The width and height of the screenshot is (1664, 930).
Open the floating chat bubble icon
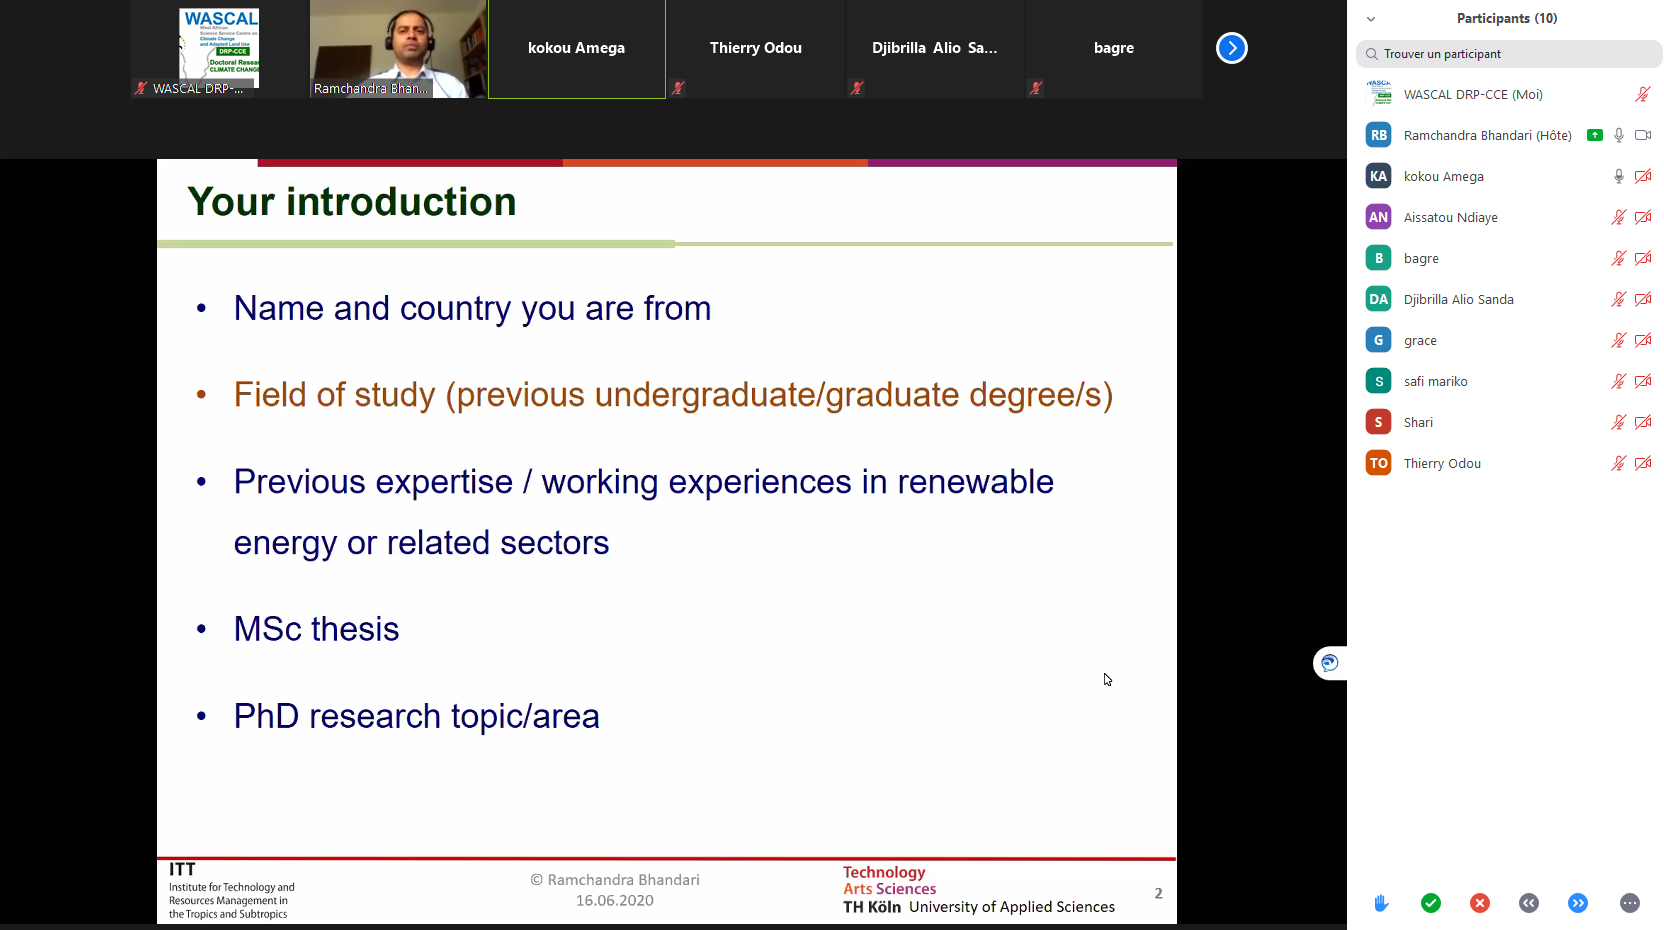[x=1329, y=663]
